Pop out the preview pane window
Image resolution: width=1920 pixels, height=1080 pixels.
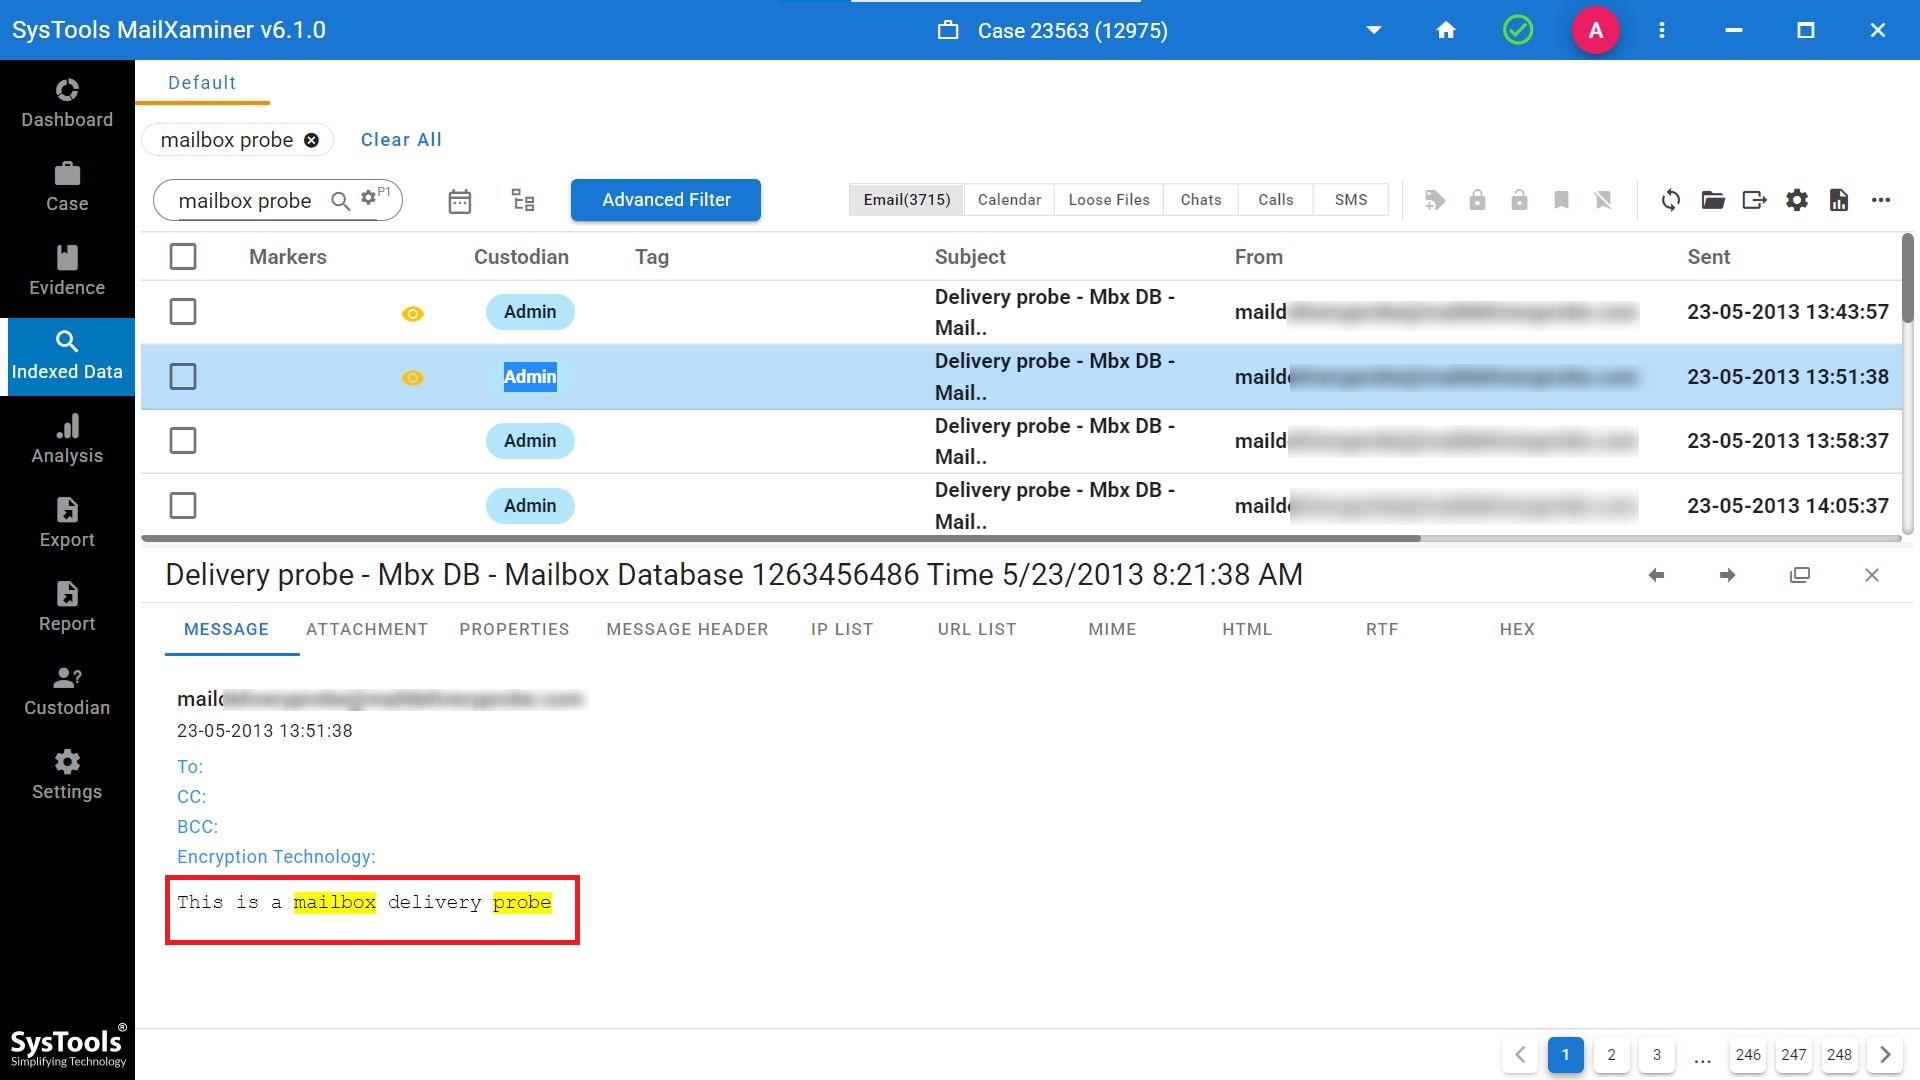[x=1800, y=575]
